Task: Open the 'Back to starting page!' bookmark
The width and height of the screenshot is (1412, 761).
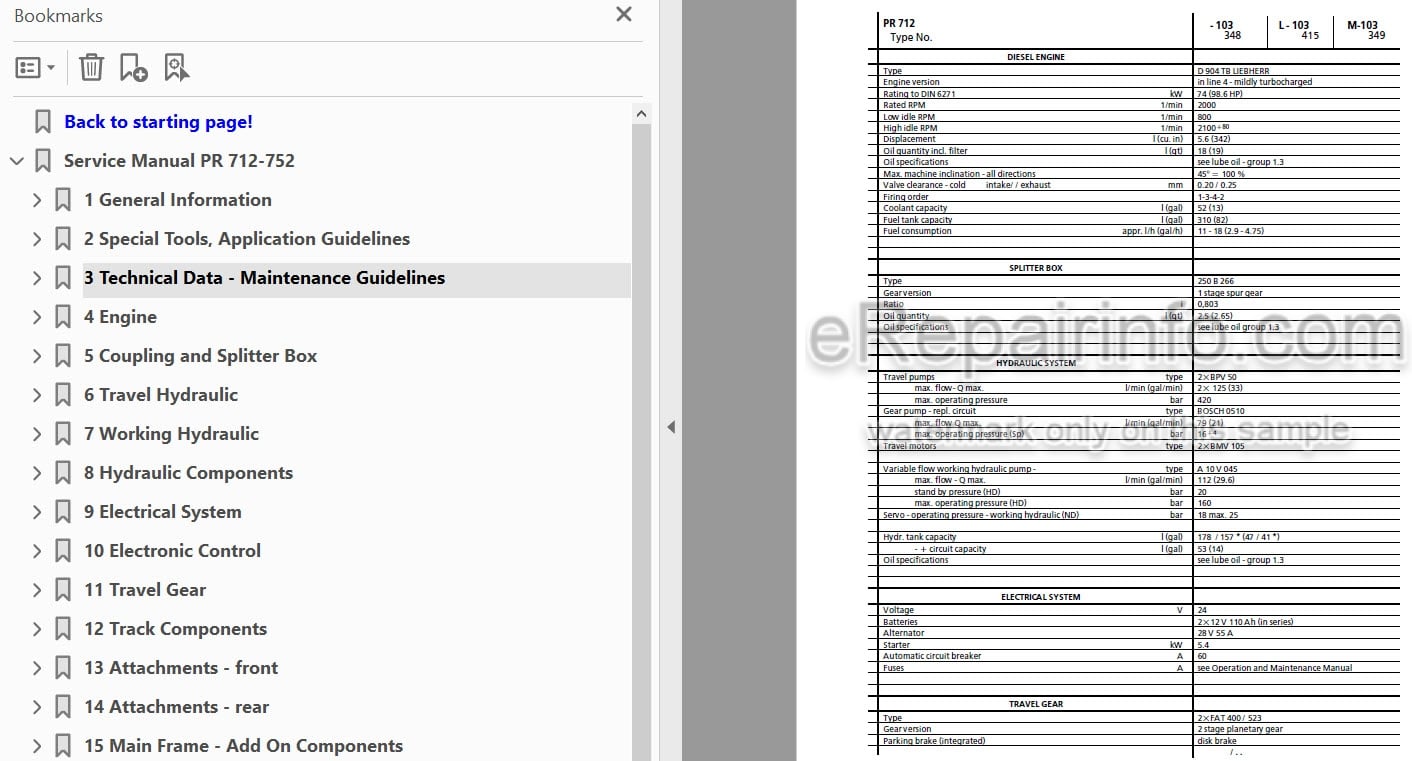Action: coord(158,122)
